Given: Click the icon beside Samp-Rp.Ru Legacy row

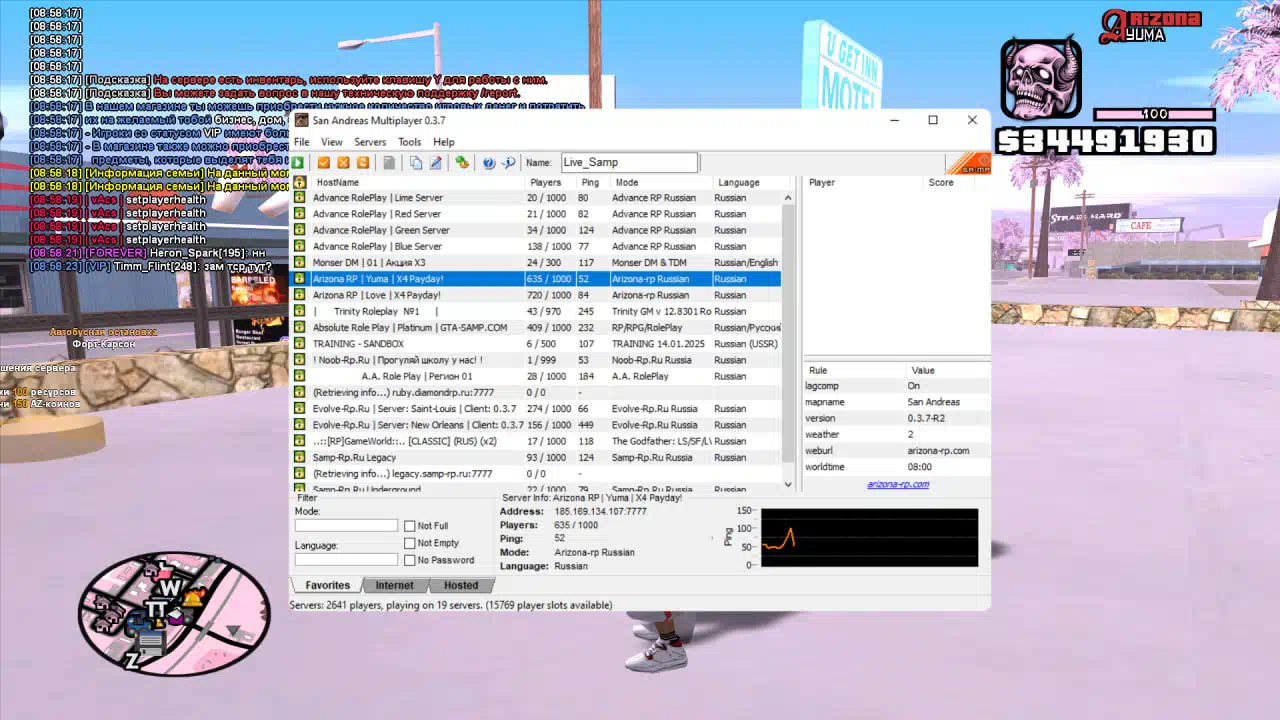Looking at the screenshot, I should [x=299, y=457].
